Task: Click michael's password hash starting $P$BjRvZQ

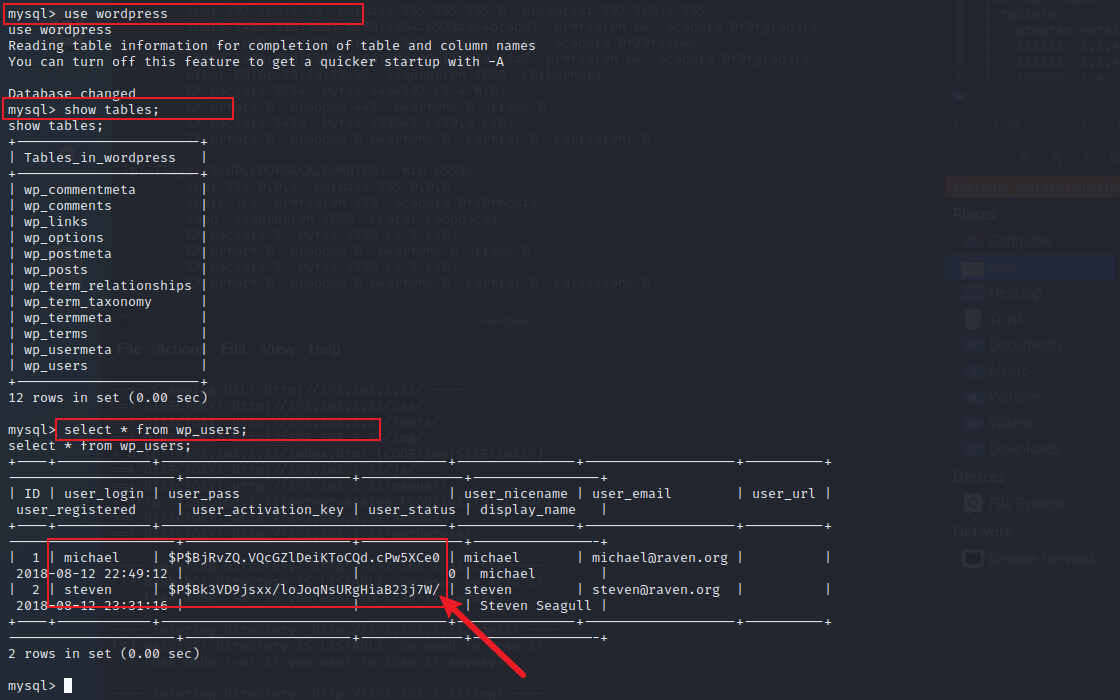Action: pyautogui.click(x=304, y=558)
